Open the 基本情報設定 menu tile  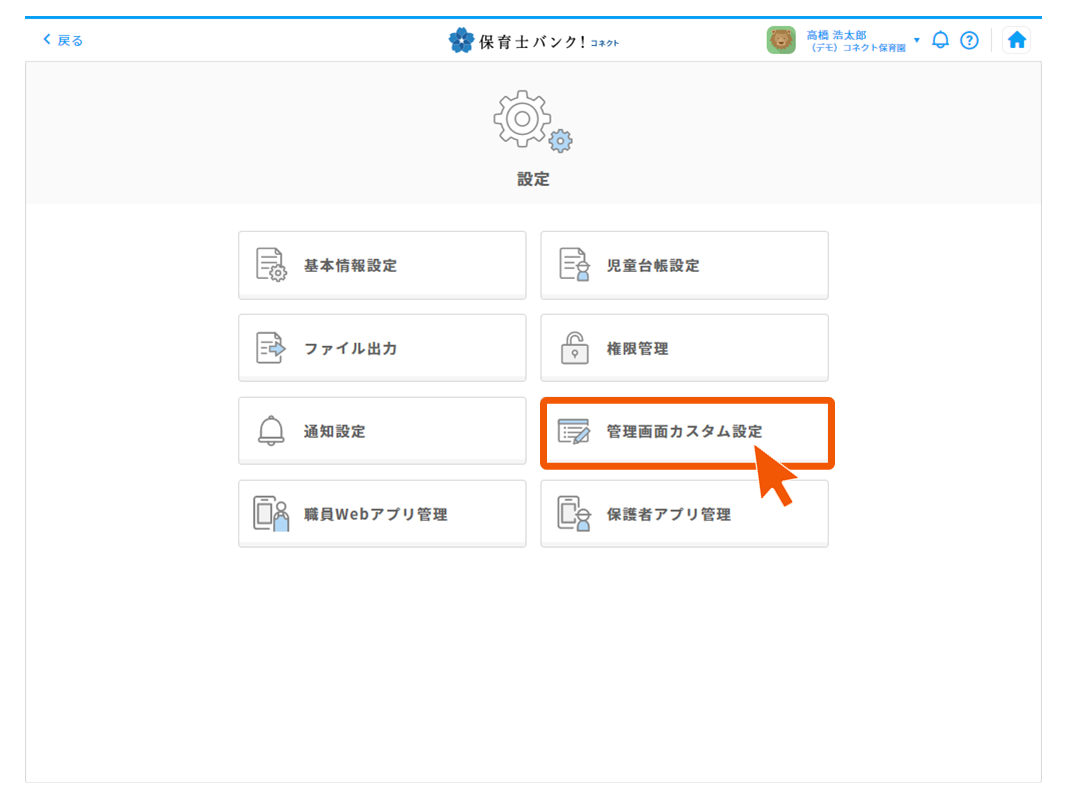[x=382, y=265]
